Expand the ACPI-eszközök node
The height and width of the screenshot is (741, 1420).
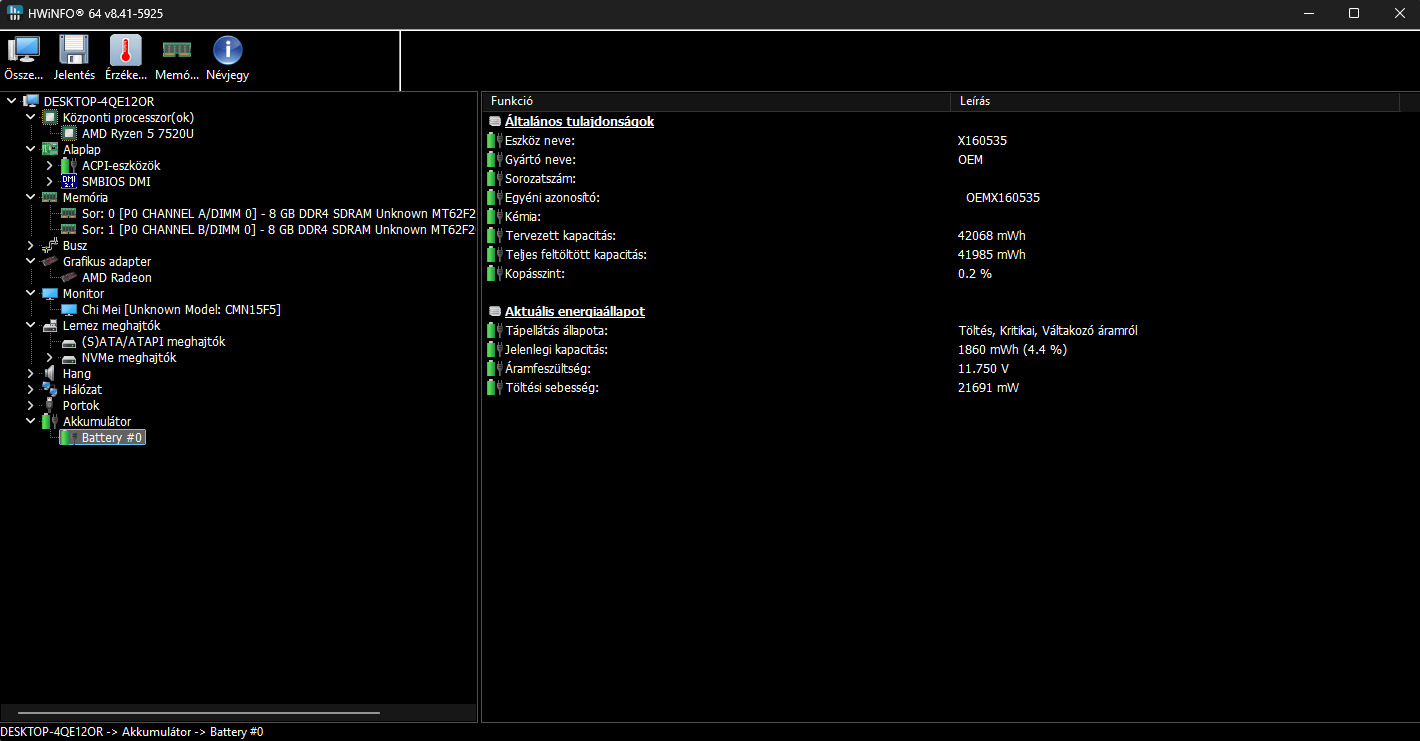50,165
